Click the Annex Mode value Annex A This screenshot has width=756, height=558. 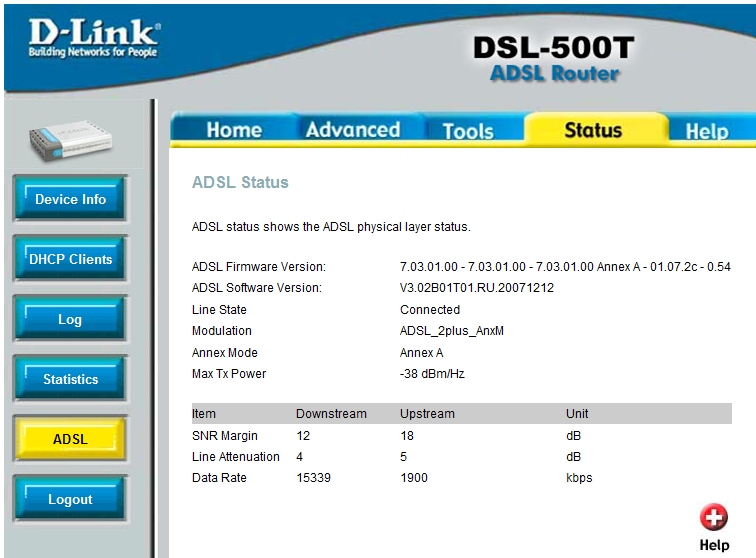click(x=421, y=353)
